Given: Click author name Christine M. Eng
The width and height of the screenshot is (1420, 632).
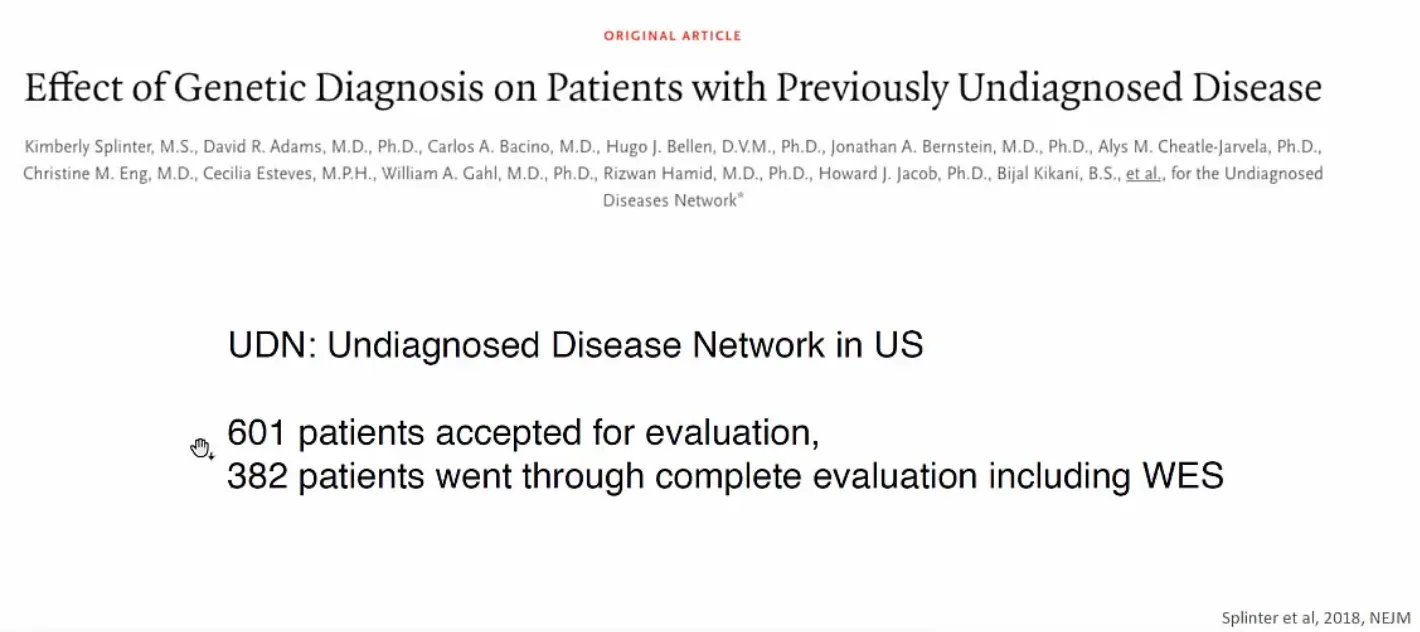Looking at the screenshot, I should (85, 174).
